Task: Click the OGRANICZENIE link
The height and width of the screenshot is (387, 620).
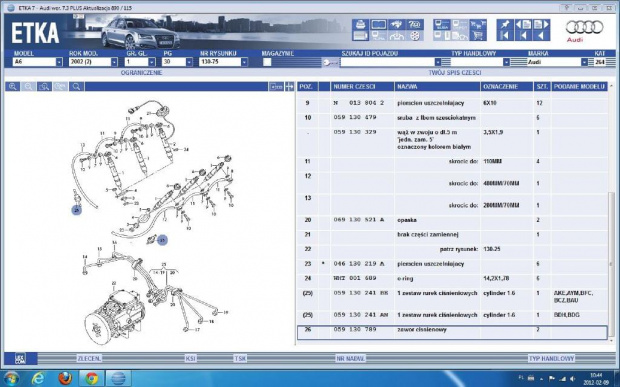Action: click(x=142, y=73)
